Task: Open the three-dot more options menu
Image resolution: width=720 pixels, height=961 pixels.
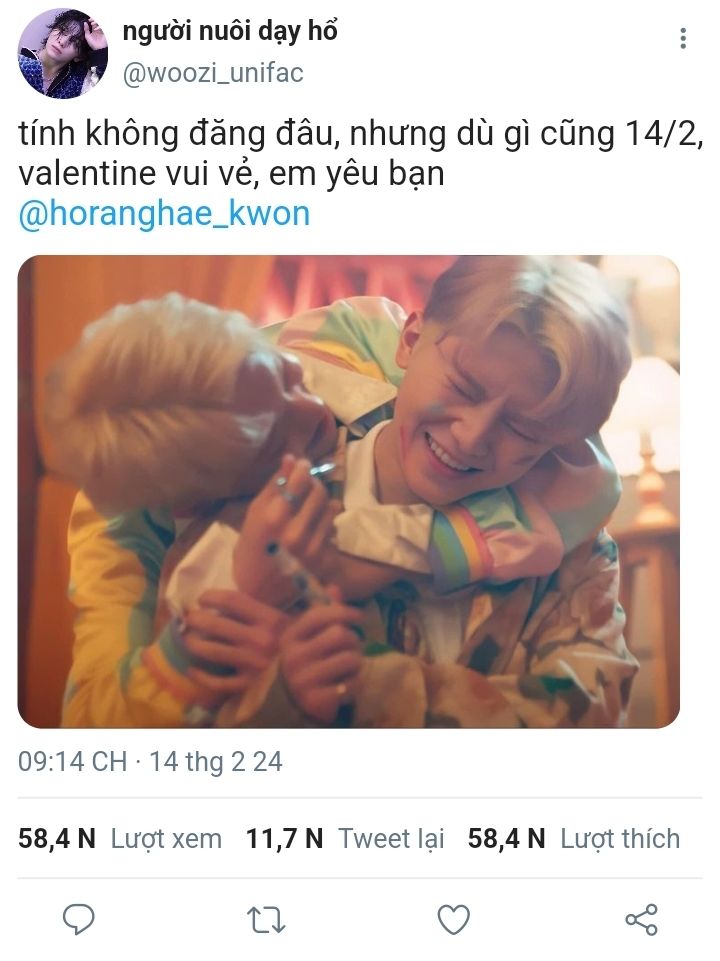Action: point(683,38)
